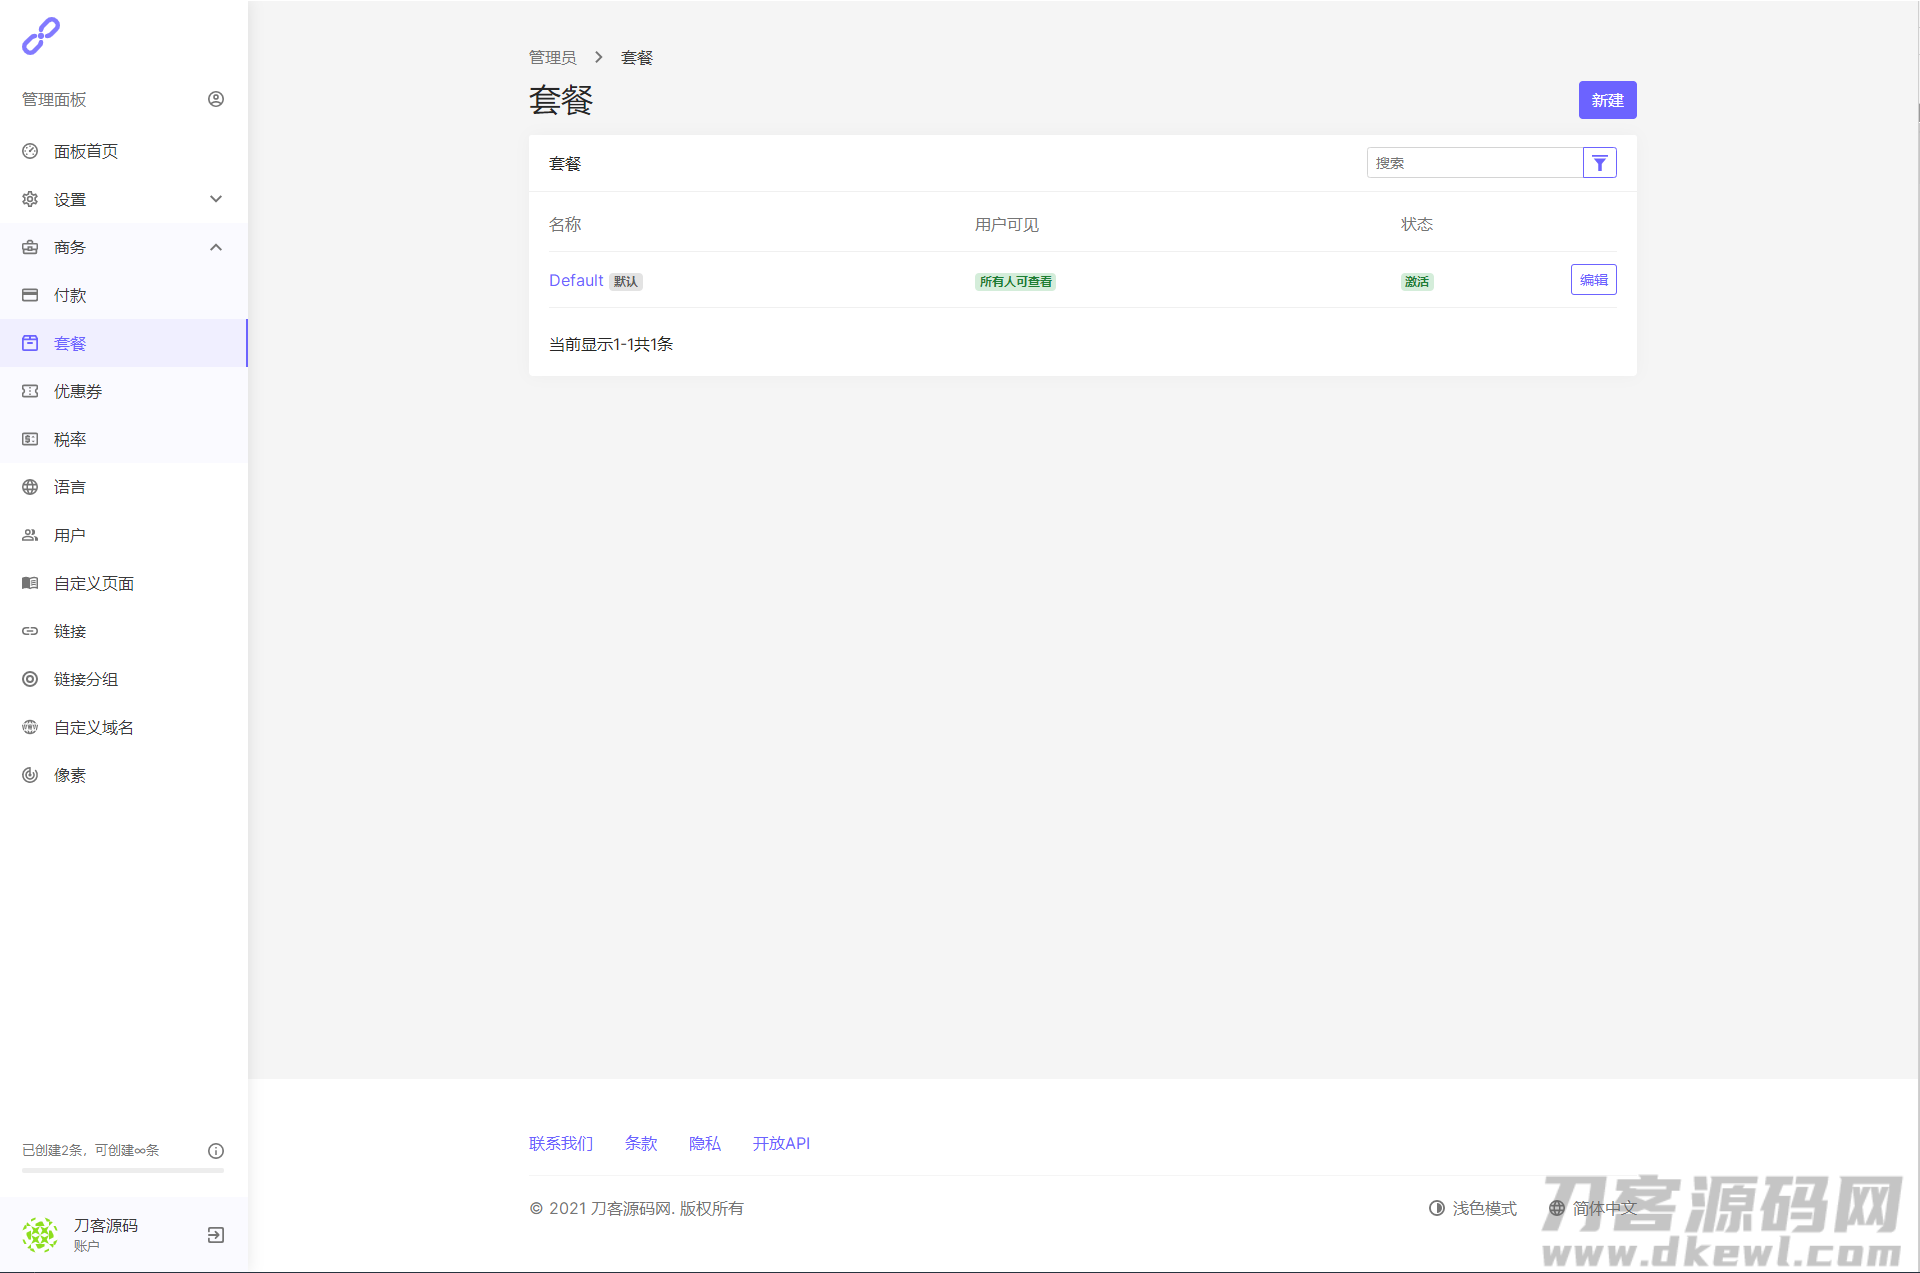The image size is (1920, 1273).
Task: Open the 开放API footer link
Action: coord(781,1143)
